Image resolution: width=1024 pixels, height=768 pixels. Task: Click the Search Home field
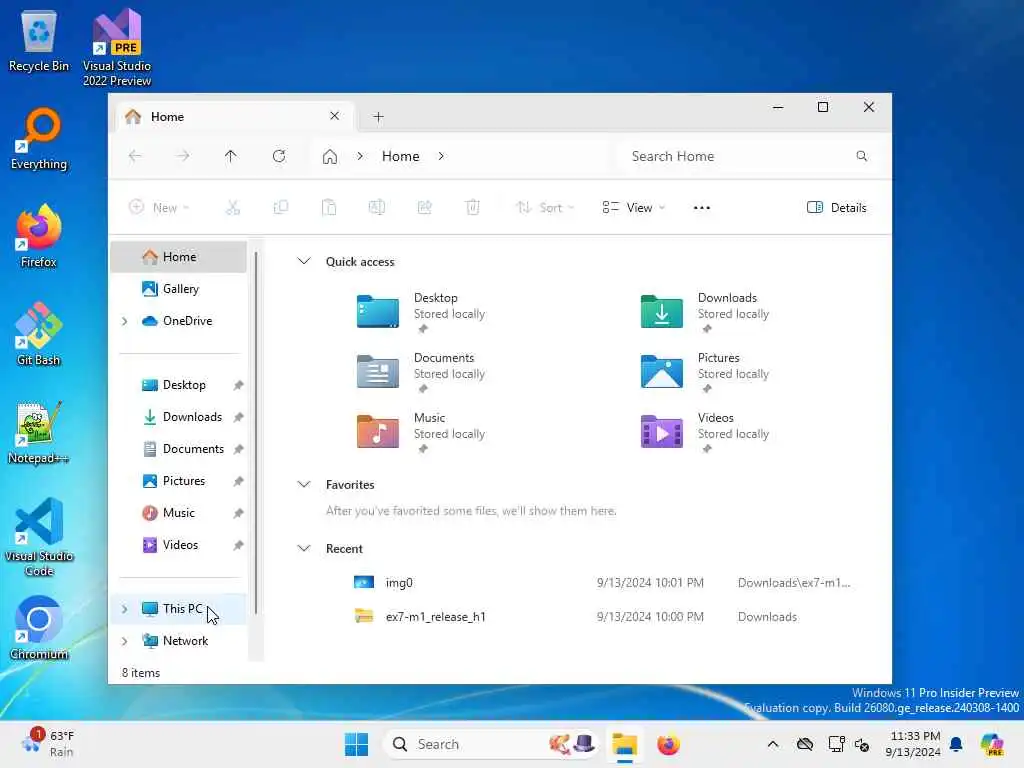[x=749, y=156]
